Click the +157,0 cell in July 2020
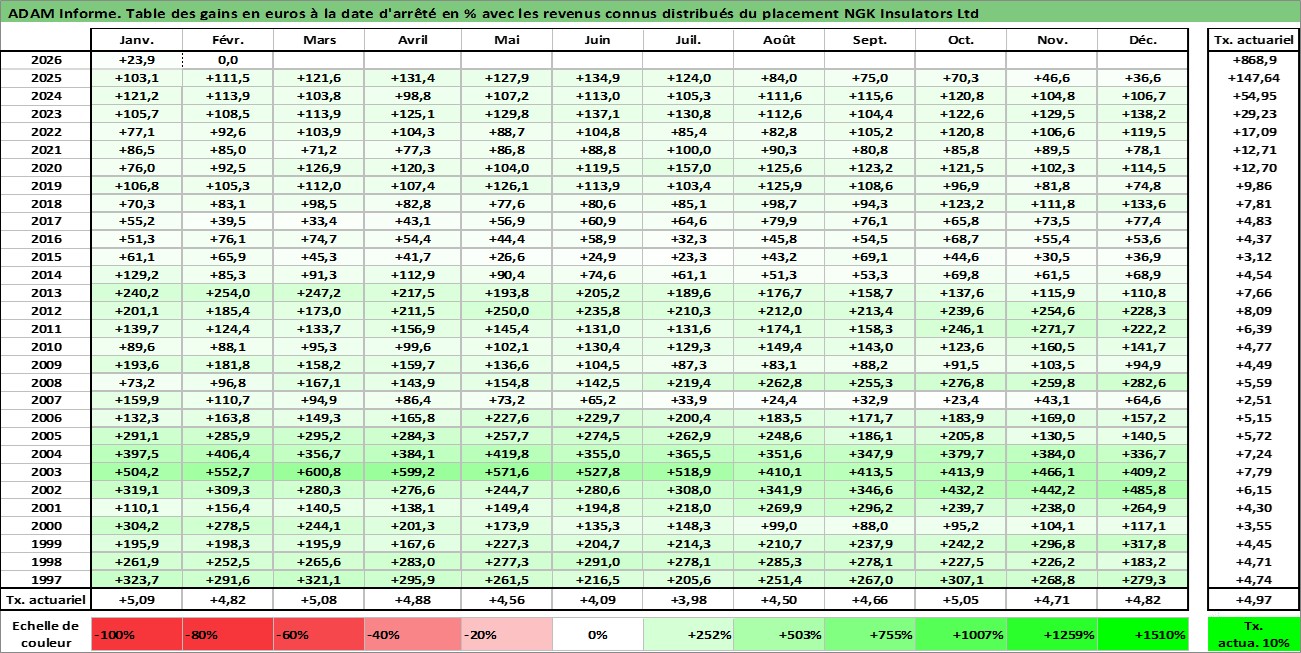The width and height of the screenshot is (1301, 653). click(x=687, y=168)
